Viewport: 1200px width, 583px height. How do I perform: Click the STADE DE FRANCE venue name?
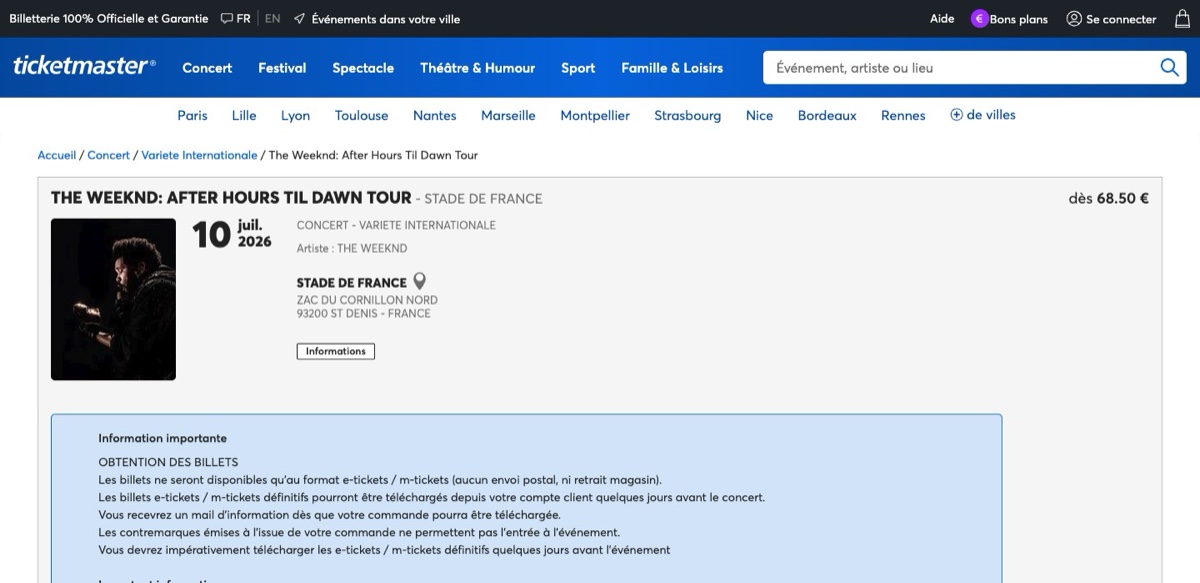(351, 283)
